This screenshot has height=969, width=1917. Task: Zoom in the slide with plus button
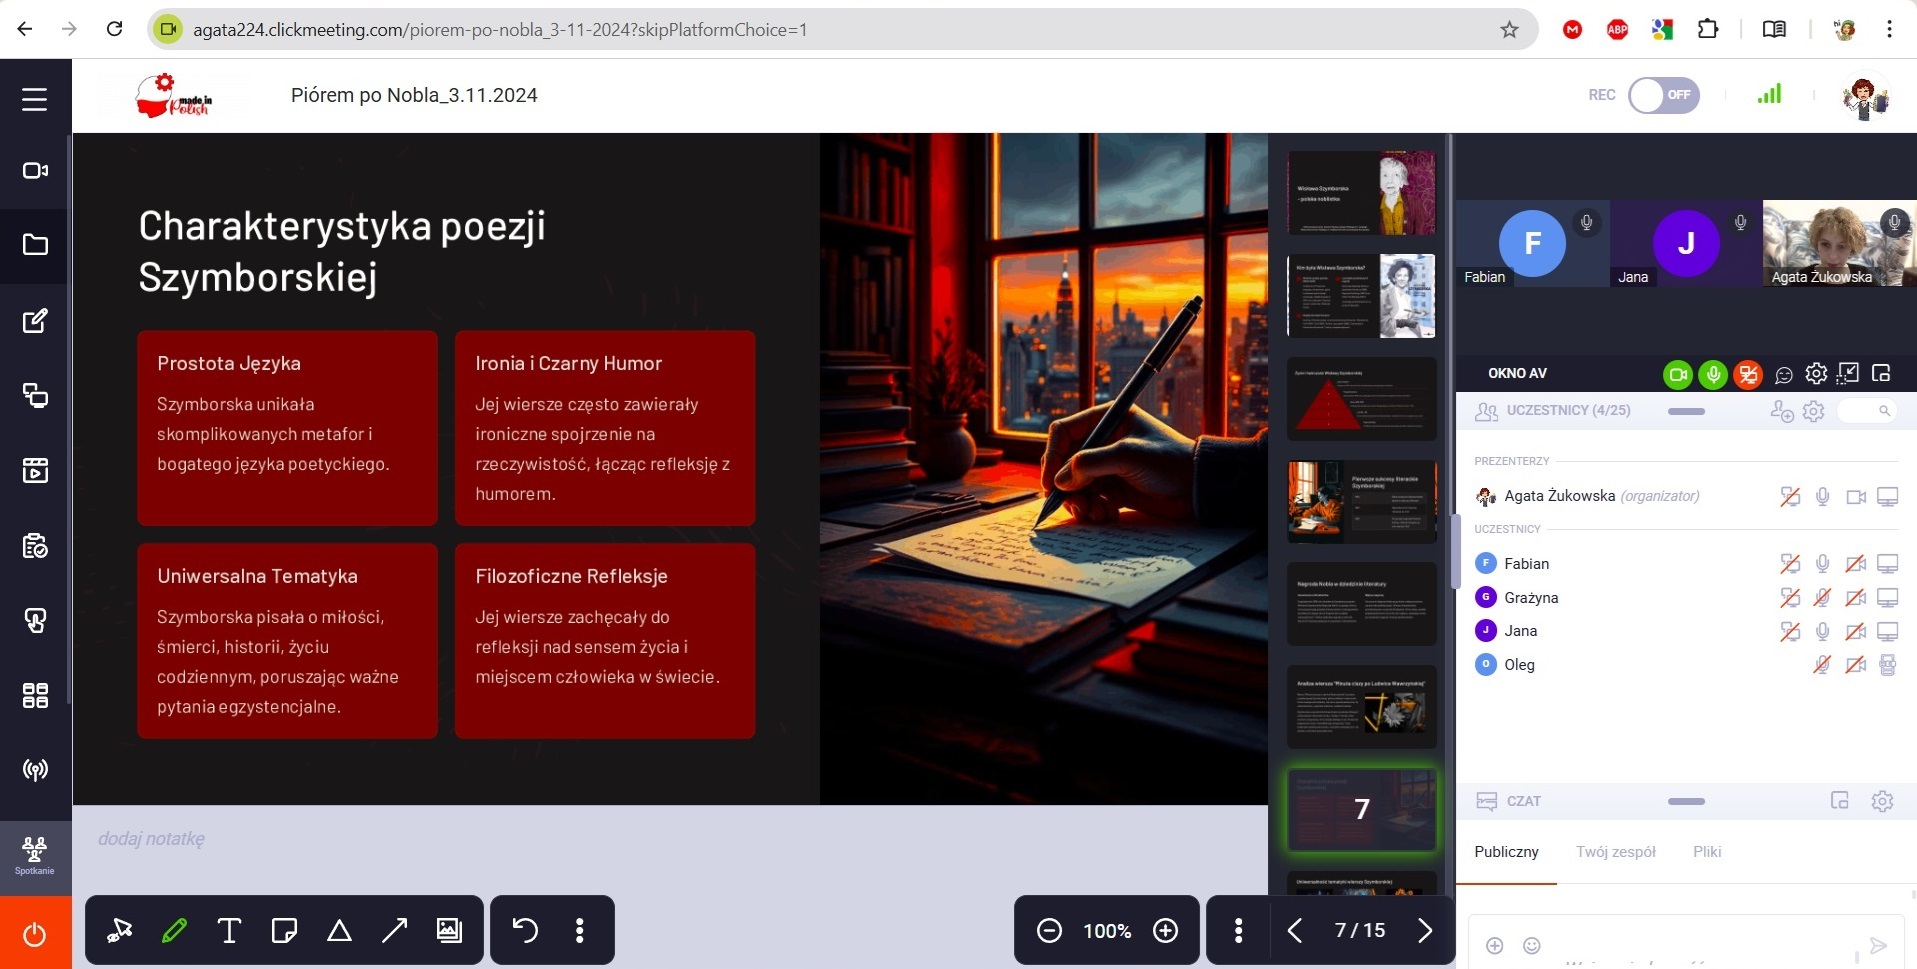click(x=1165, y=931)
